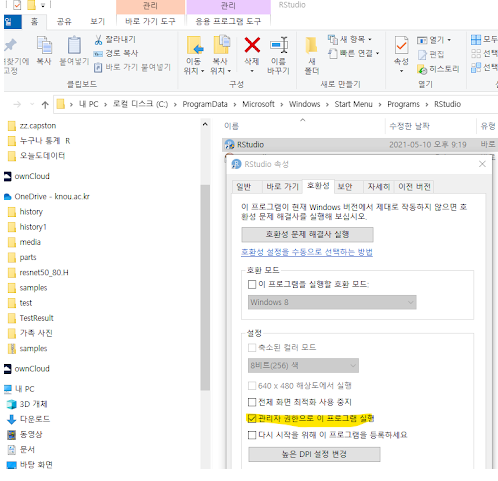Expand 빠른 연결 (Easy access) dropdown

[x=377, y=53]
